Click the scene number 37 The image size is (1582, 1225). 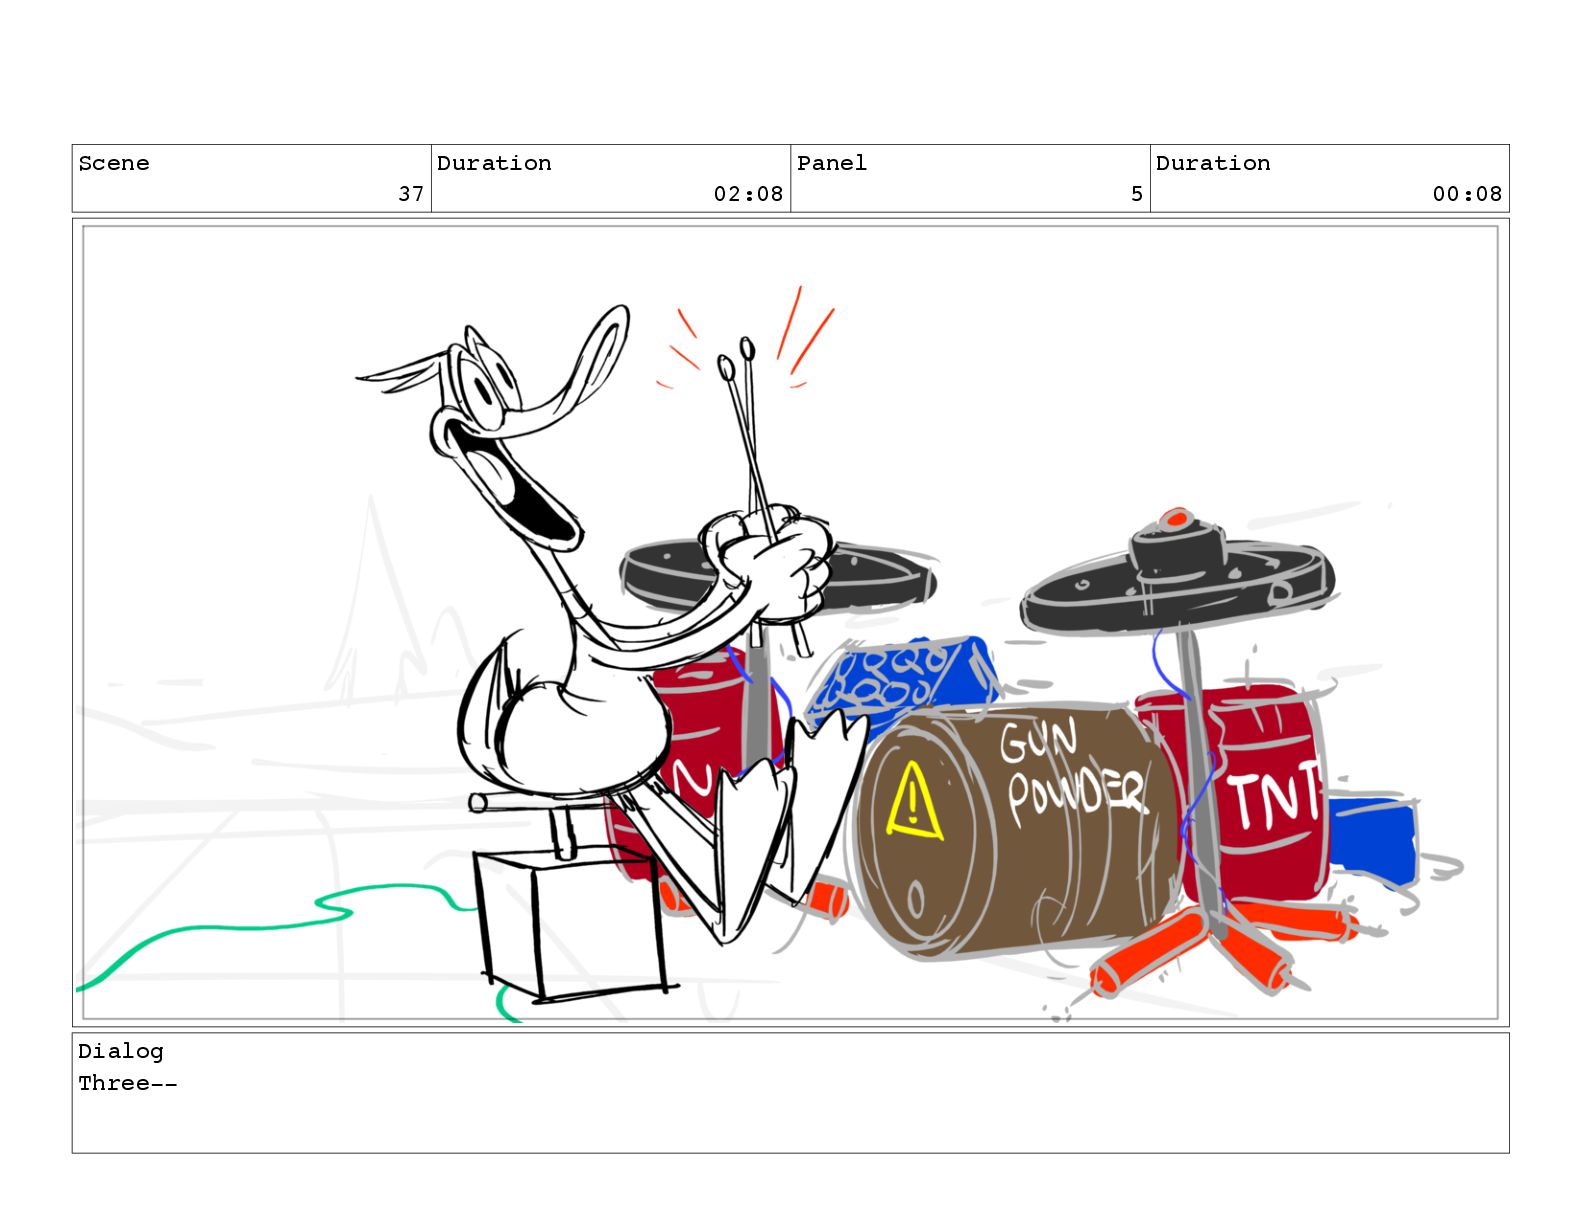tap(411, 194)
